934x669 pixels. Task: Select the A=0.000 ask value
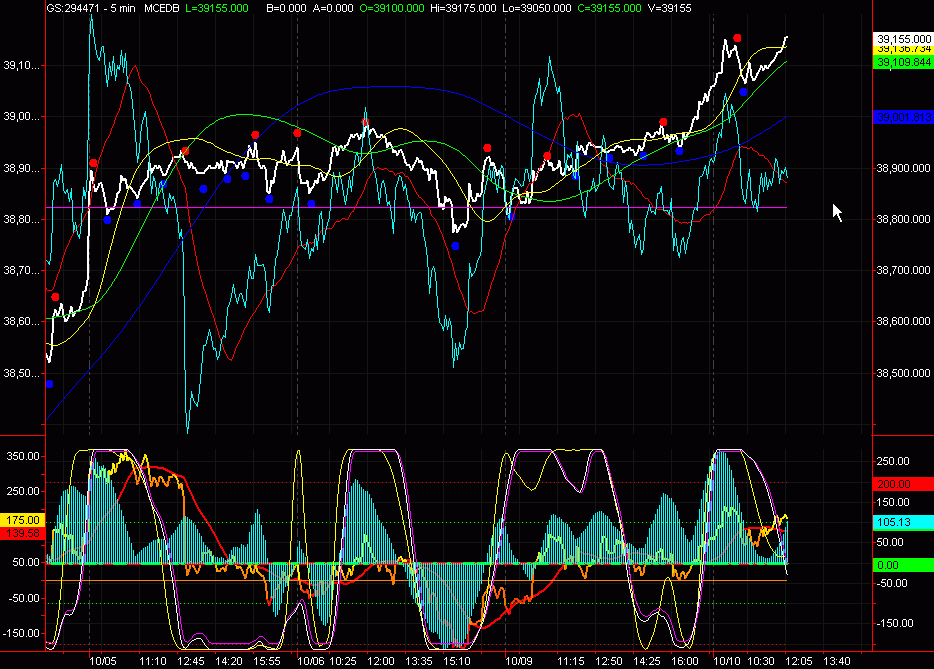332,8
